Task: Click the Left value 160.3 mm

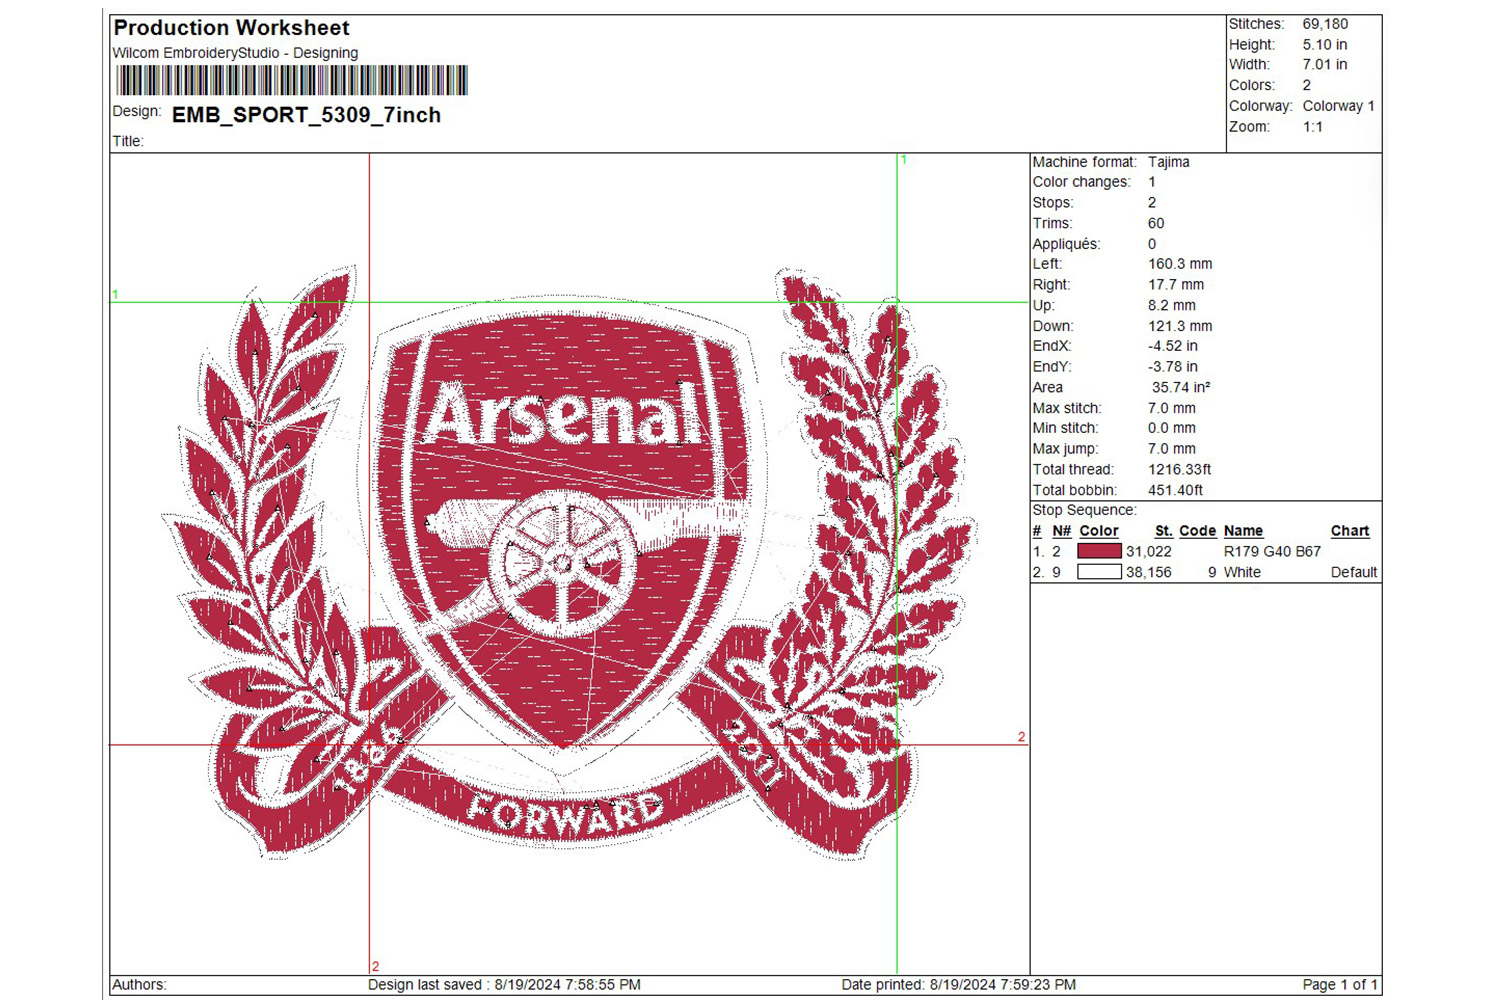Action: (x=1180, y=264)
